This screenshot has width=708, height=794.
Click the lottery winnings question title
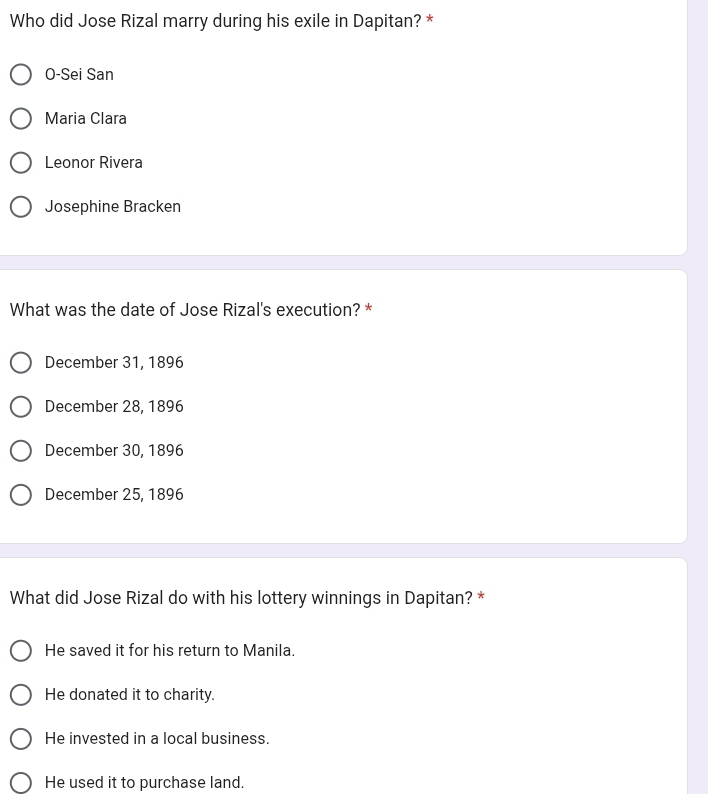(241, 598)
